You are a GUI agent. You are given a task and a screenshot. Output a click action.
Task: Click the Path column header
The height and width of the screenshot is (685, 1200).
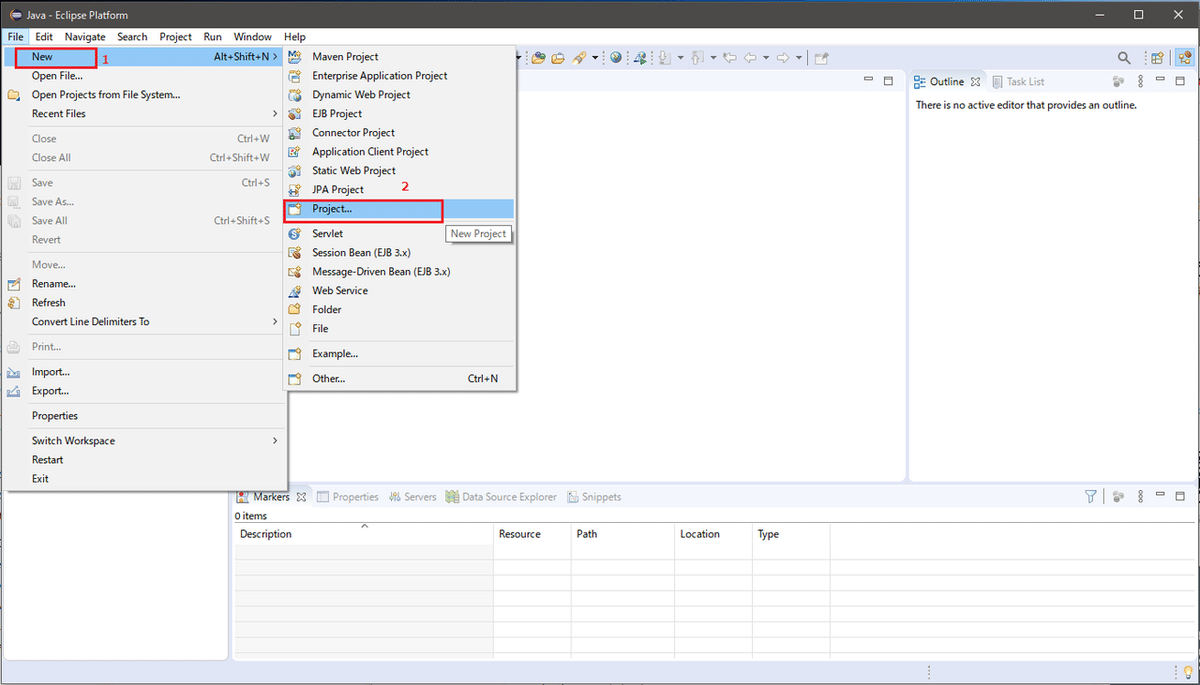(624, 534)
